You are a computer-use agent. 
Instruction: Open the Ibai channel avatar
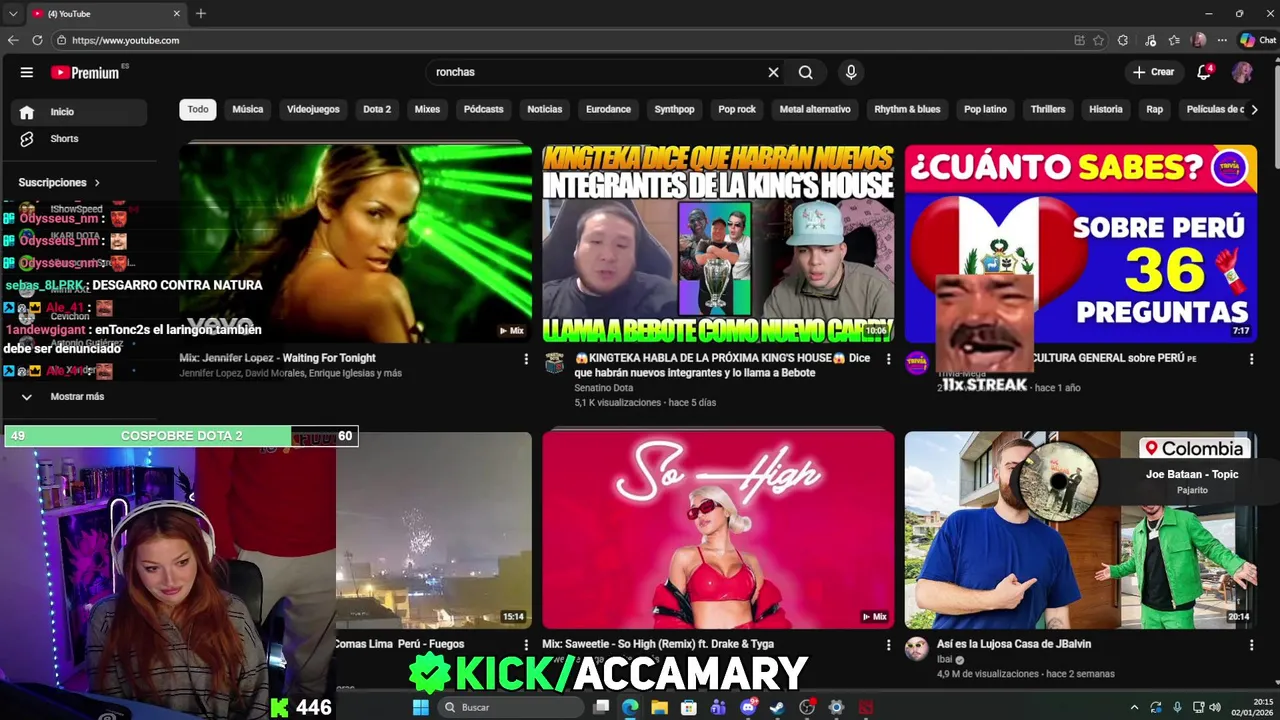[916, 649]
